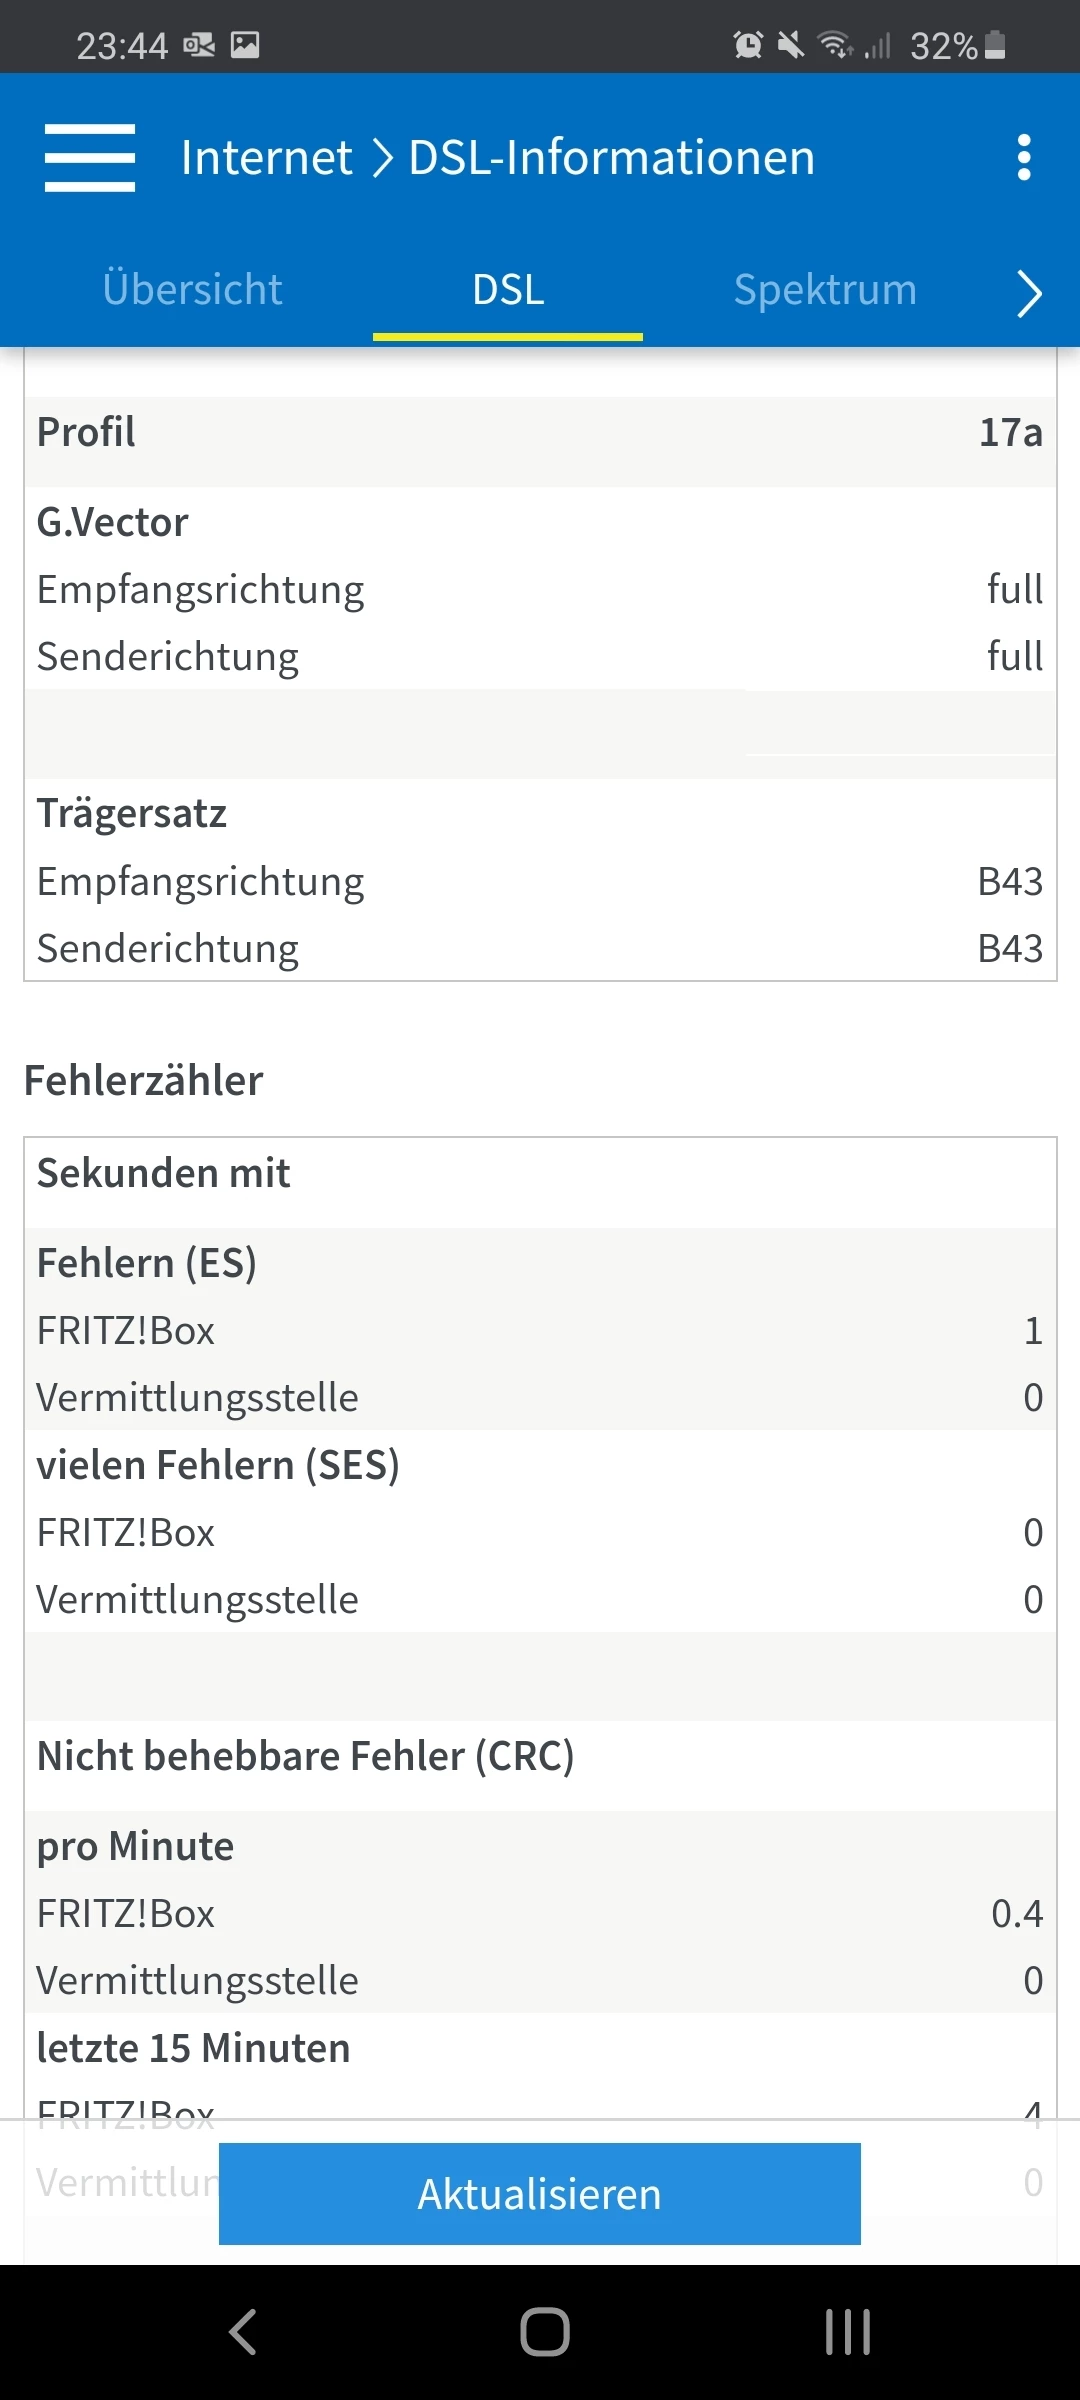
Task: Tap the Android home button
Action: tap(545, 2332)
